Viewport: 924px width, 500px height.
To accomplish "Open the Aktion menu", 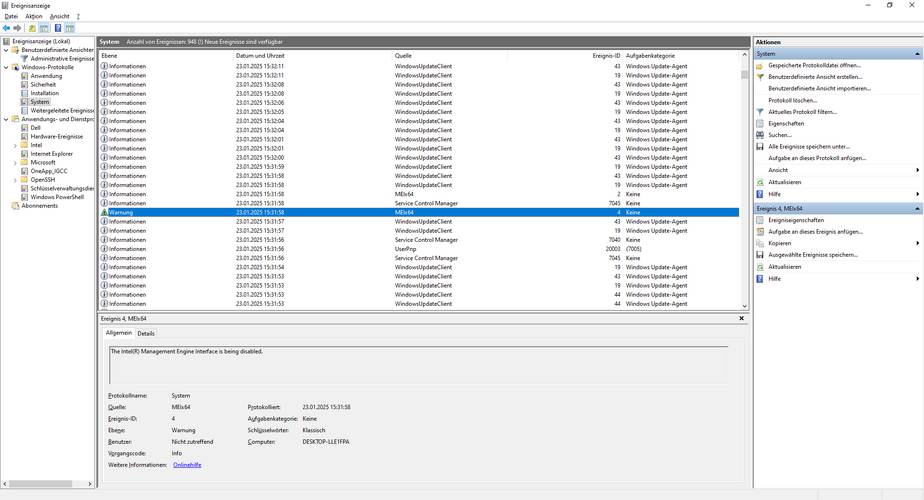I will pyautogui.click(x=34, y=17).
